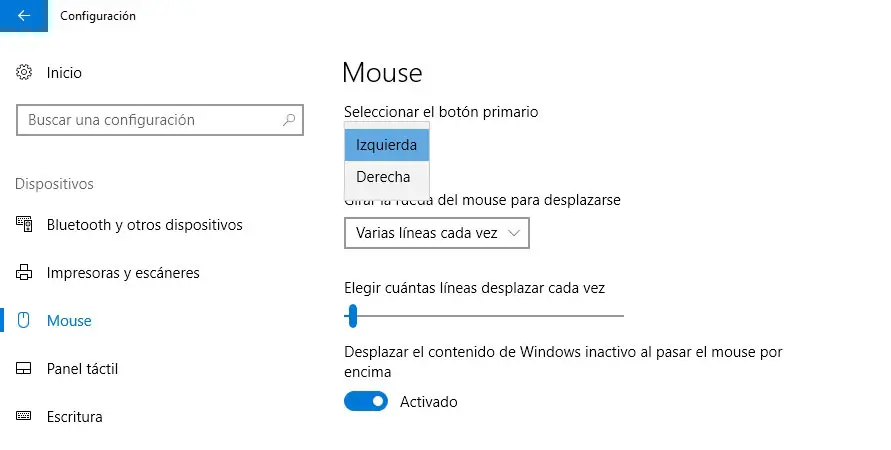Go to Impresoras y escáneres settings
891x450 pixels.
(x=123, y=273)
